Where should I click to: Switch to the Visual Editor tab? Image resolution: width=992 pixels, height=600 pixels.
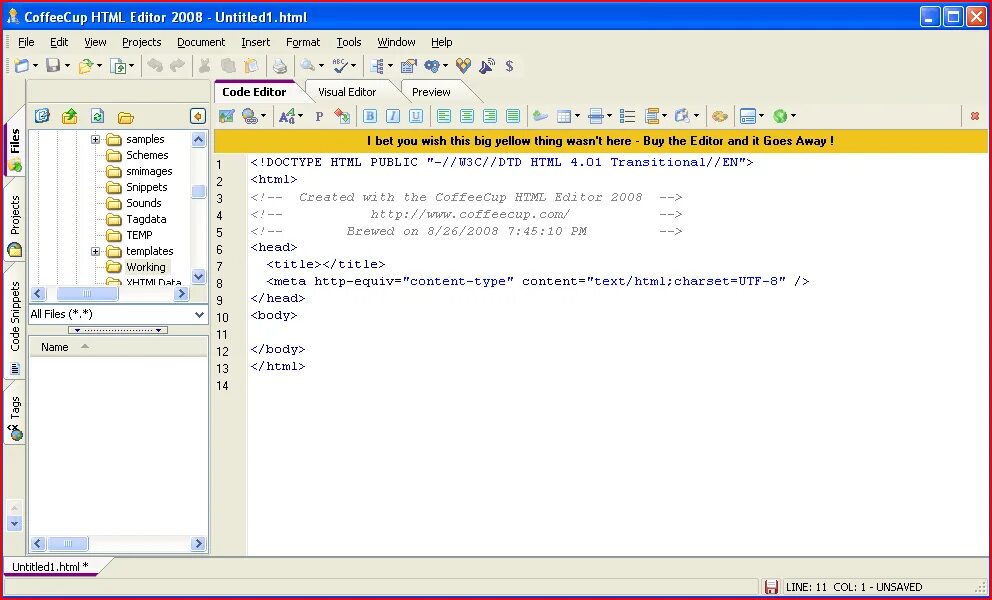[347, 92]
